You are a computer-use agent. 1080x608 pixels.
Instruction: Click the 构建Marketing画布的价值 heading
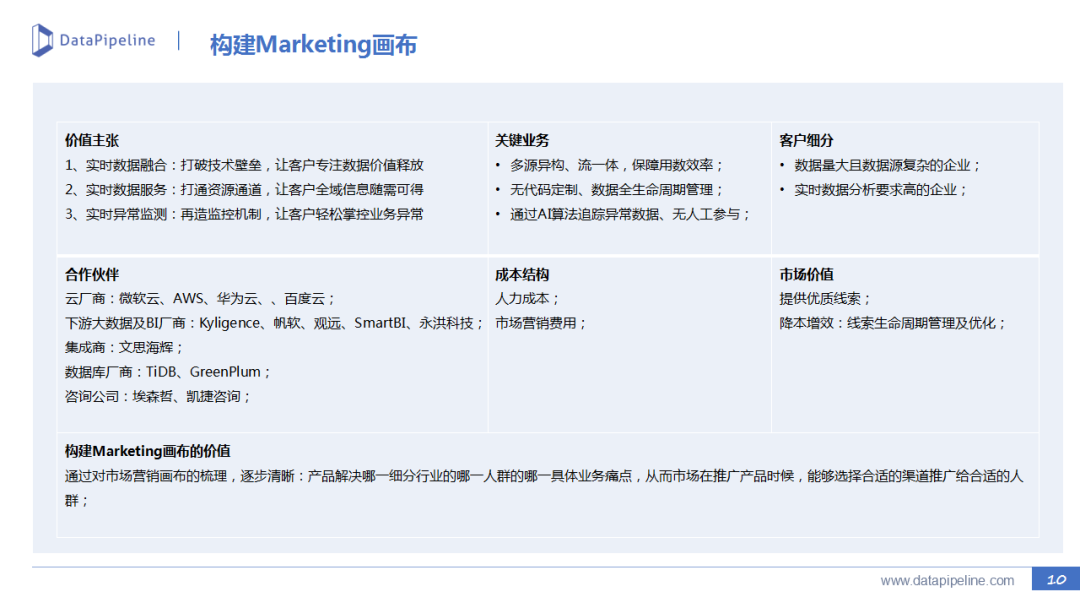tap(148, 451)
